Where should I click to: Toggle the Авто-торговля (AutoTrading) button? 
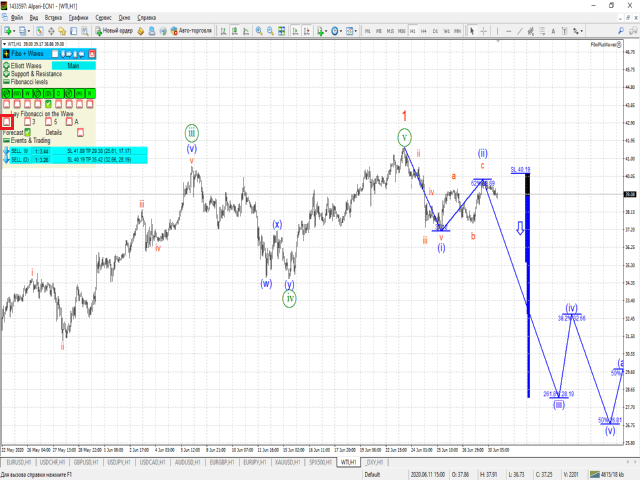point(191,31)
